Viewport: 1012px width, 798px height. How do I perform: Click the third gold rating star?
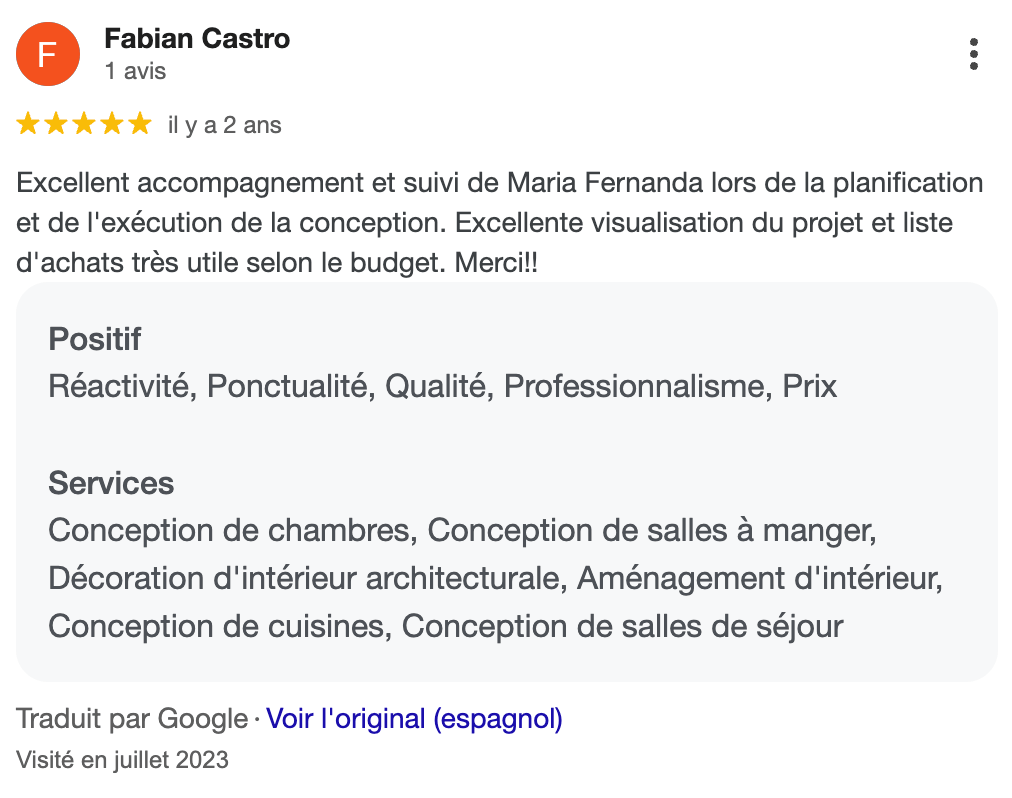pyautogui.click(x=84, y=125)
